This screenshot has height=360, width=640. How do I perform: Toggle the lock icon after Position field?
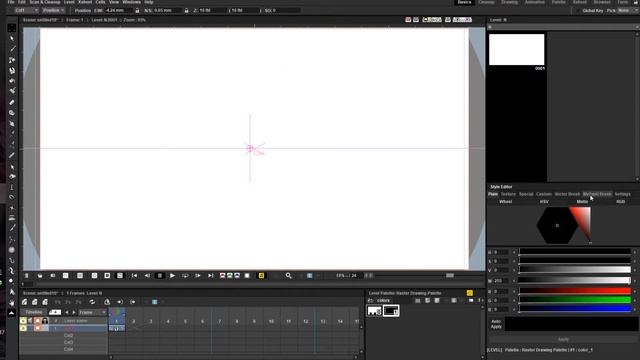coord(137,10)
